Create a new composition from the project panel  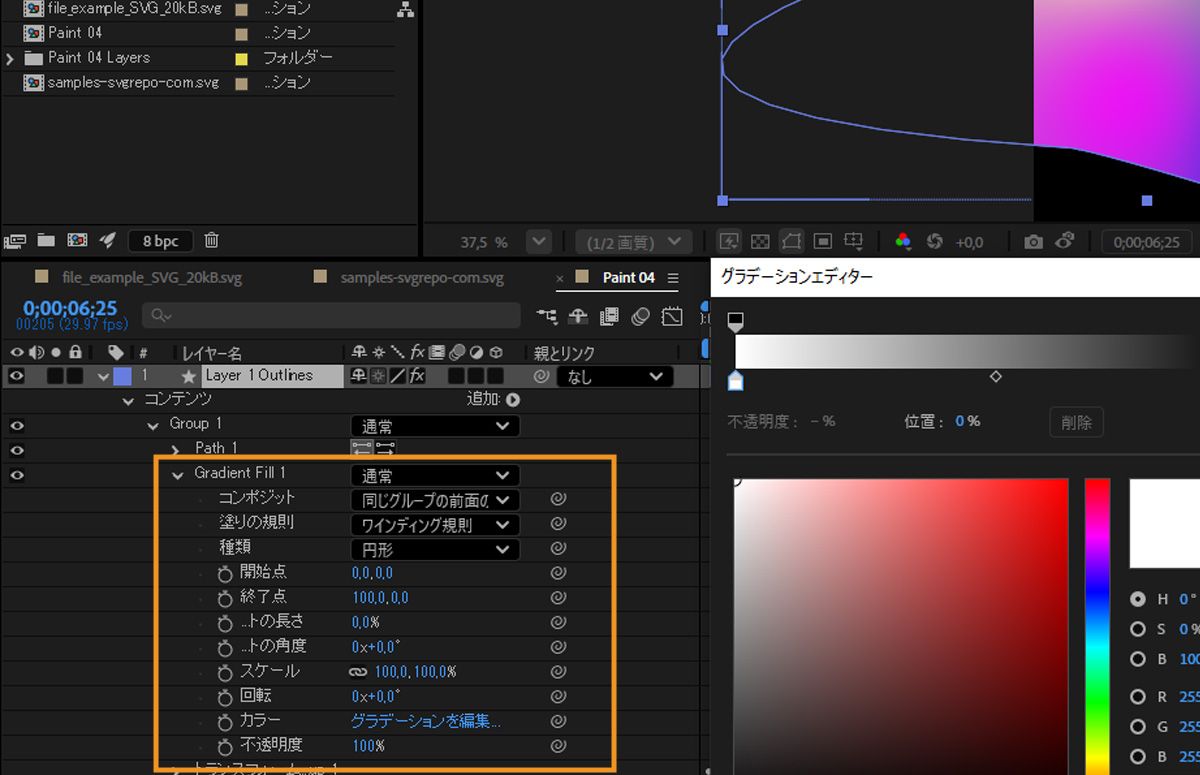77,240
